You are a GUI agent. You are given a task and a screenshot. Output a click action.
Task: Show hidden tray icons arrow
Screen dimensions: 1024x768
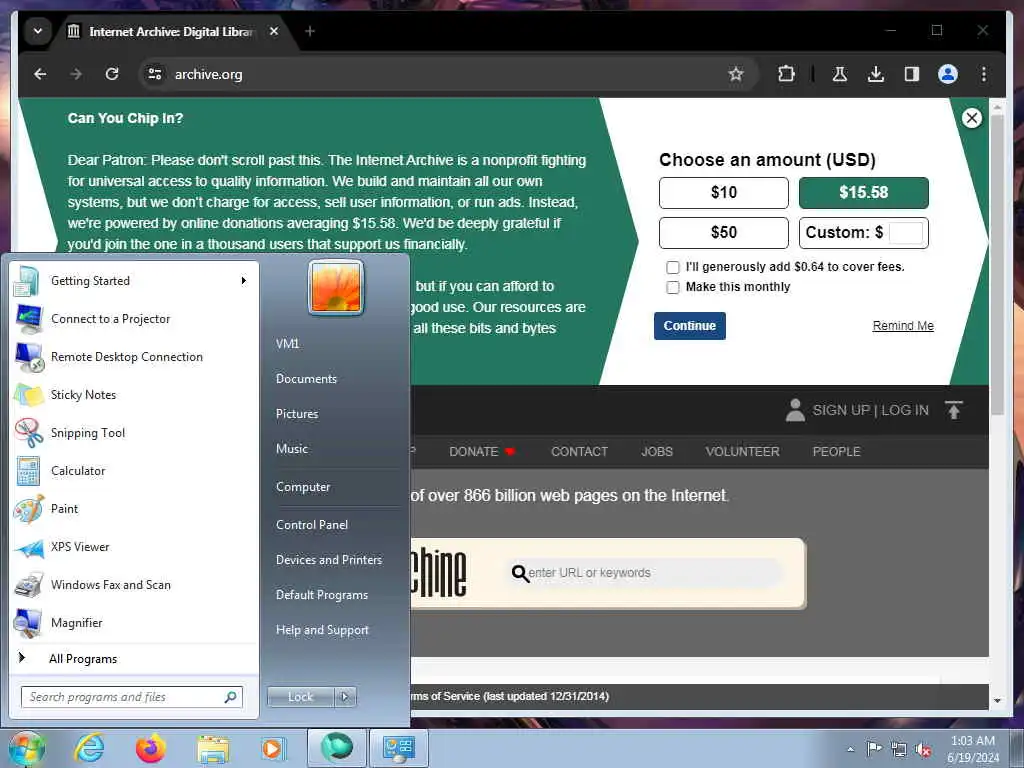click(850, 749)
